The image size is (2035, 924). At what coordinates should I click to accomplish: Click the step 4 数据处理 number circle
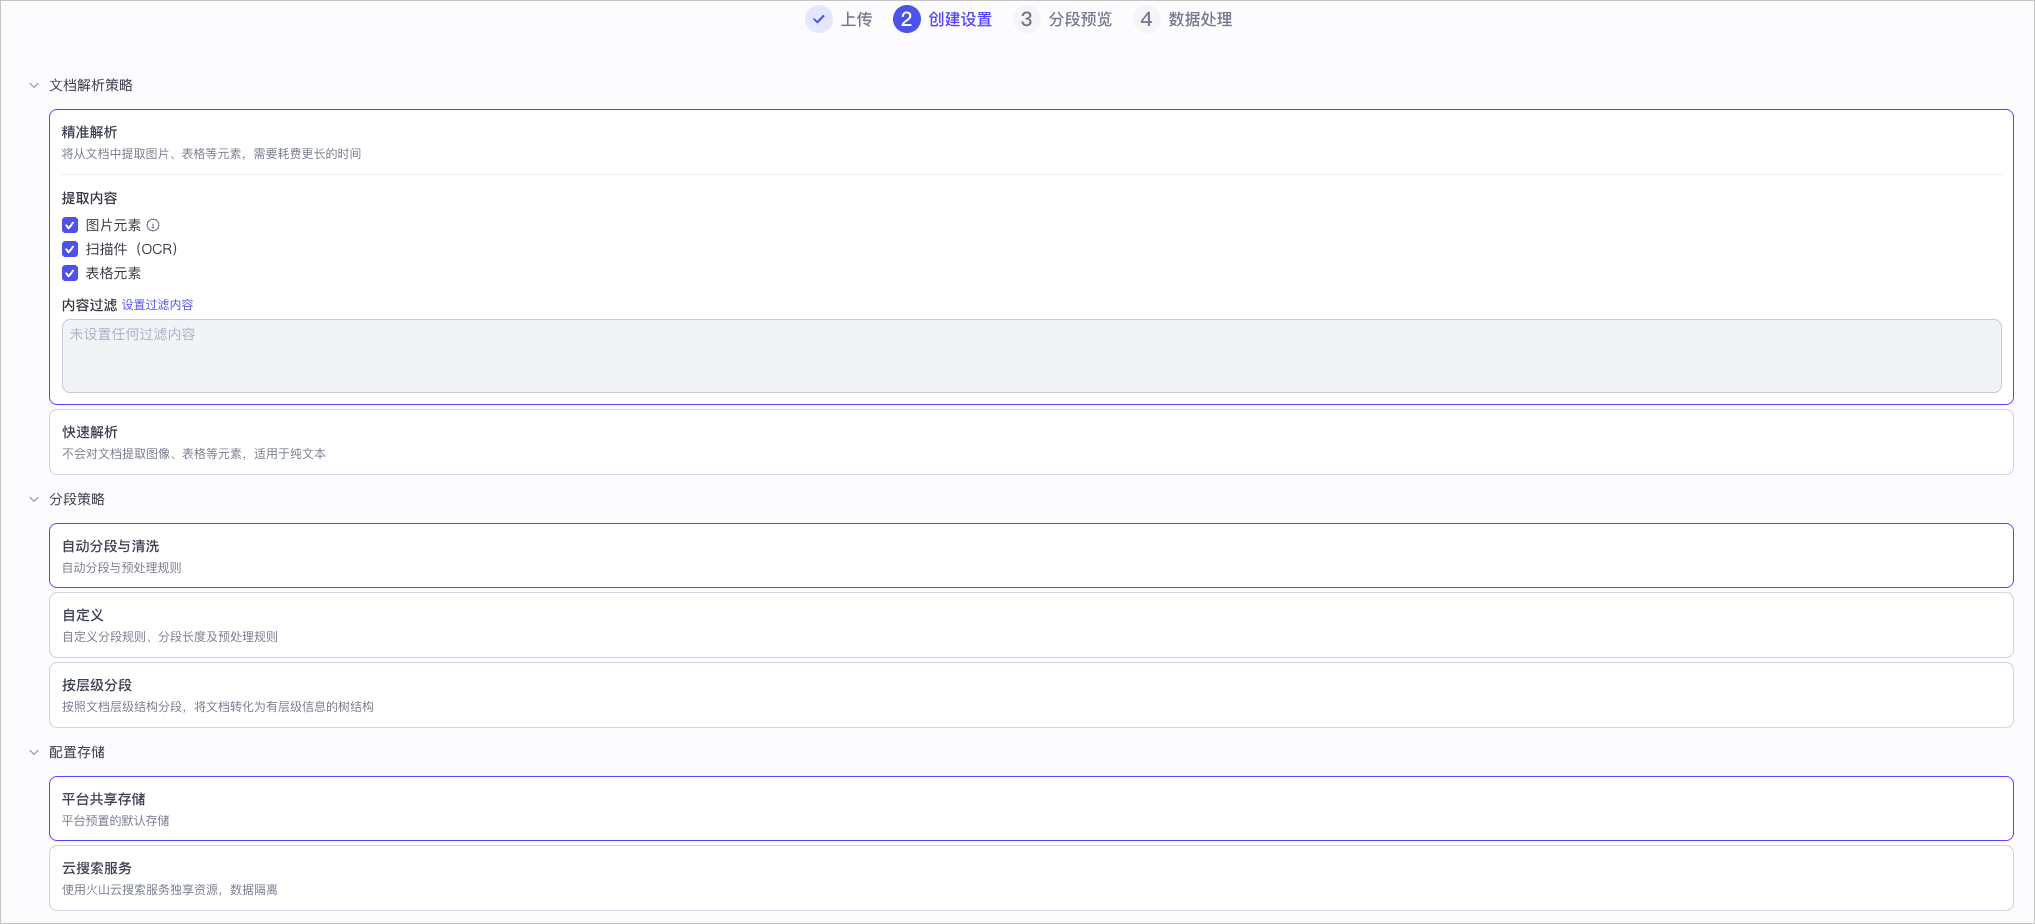[1146, 19]
